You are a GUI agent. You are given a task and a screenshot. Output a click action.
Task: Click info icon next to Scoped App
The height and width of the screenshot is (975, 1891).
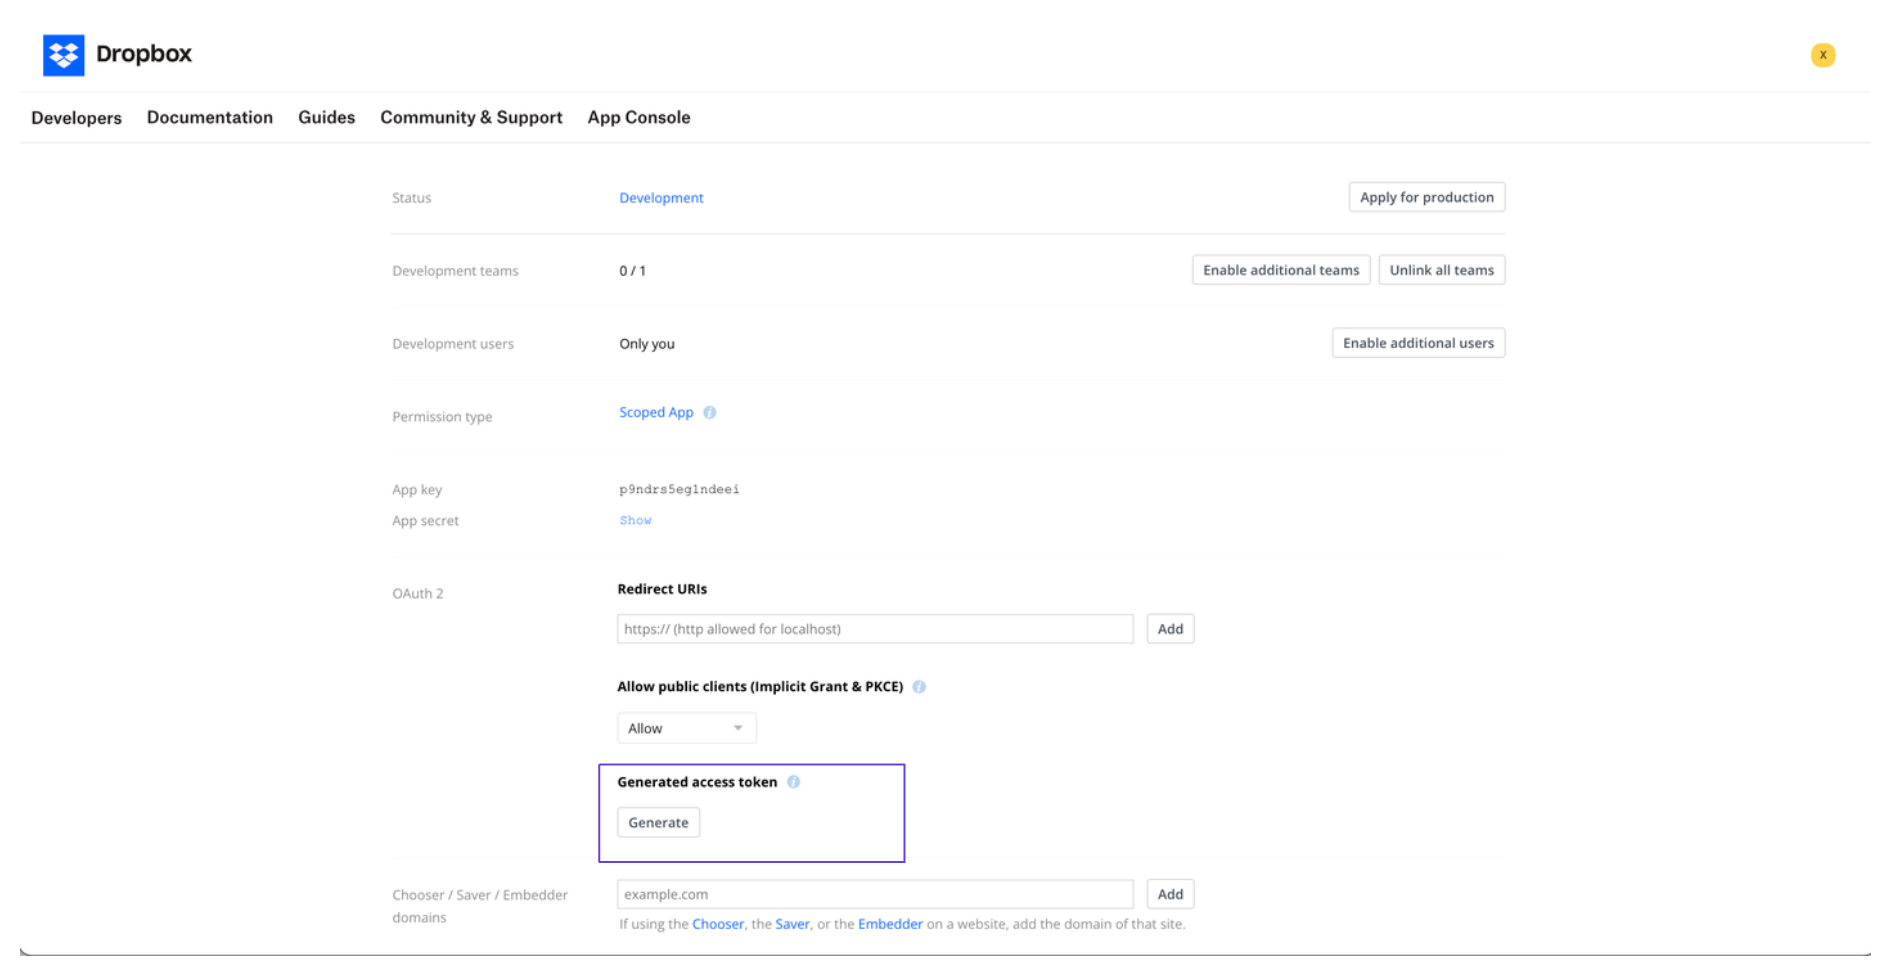click(709, 413)
